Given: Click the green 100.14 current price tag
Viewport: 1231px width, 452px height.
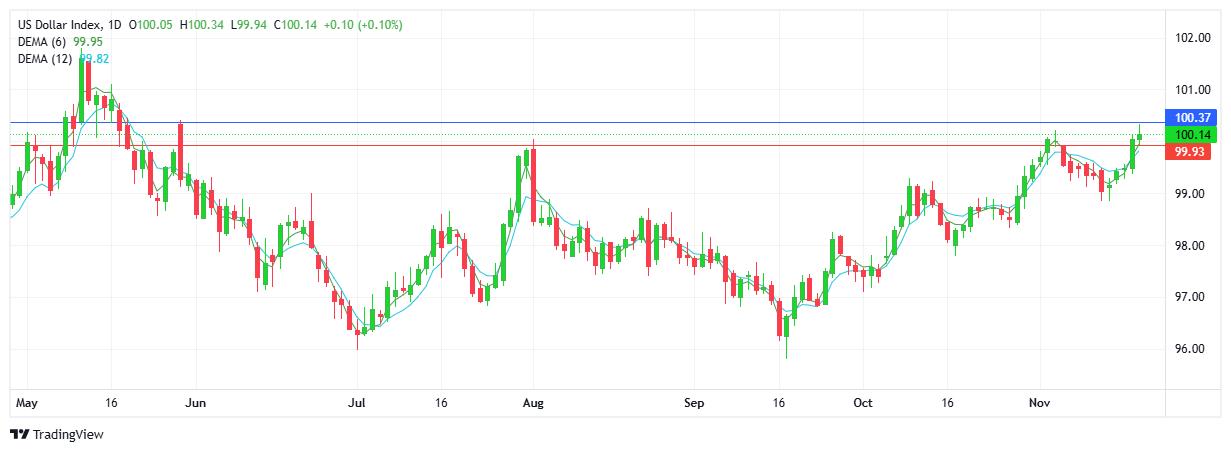Looking at the screenshot, I should (1193, 135).
